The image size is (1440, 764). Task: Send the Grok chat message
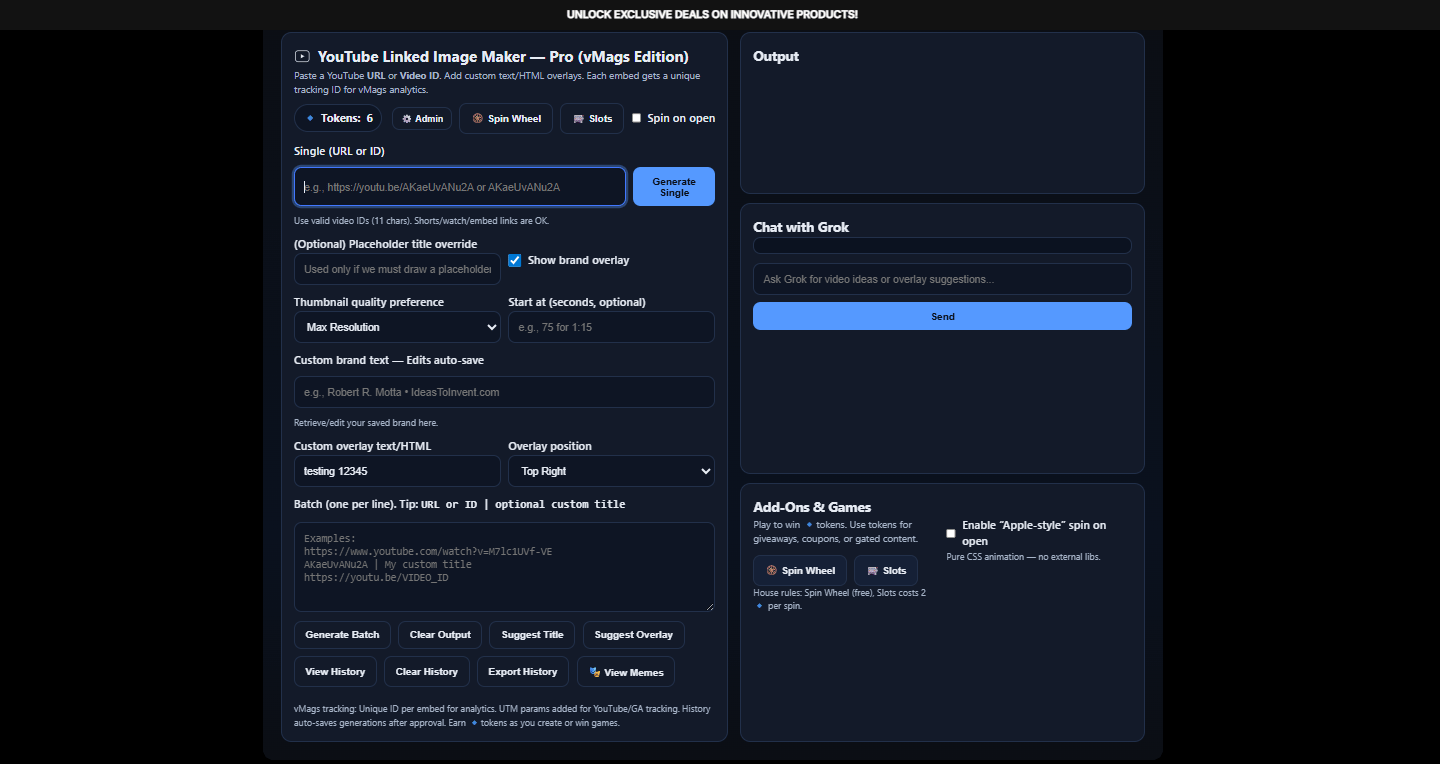[942, 316]
